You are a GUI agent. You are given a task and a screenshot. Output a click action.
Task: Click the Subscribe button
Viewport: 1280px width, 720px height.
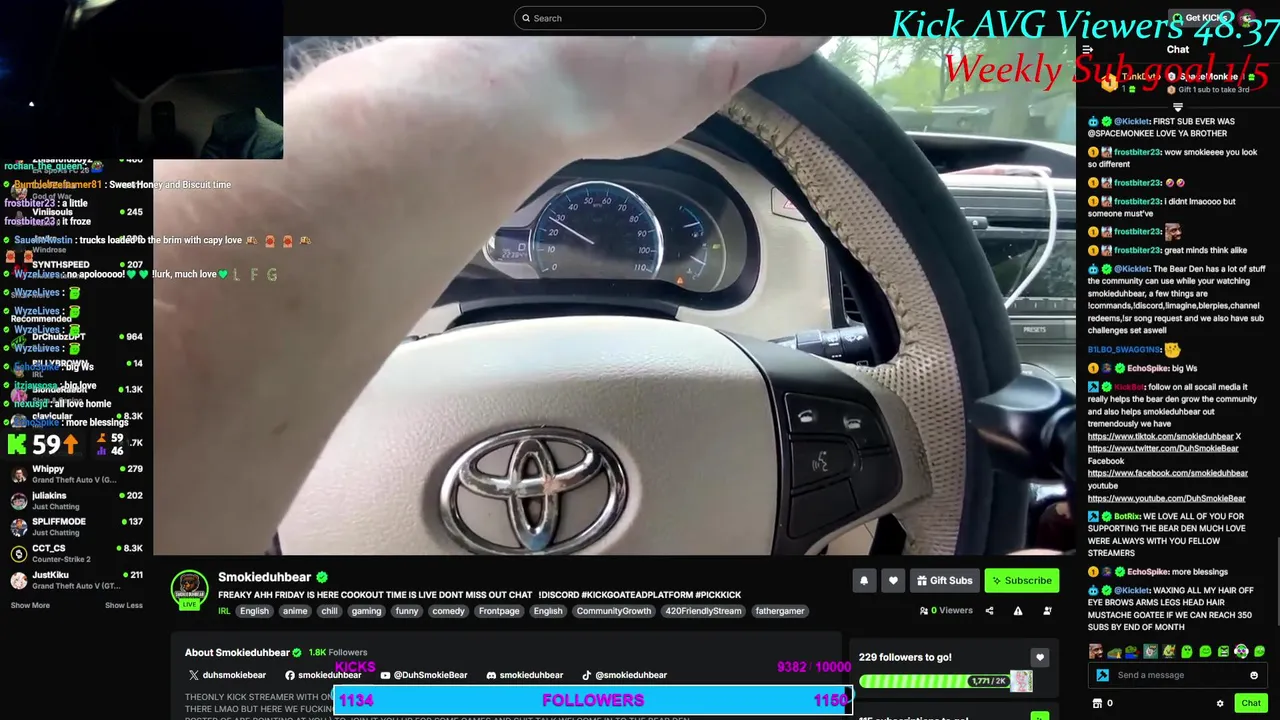[x=1021, y=580]
